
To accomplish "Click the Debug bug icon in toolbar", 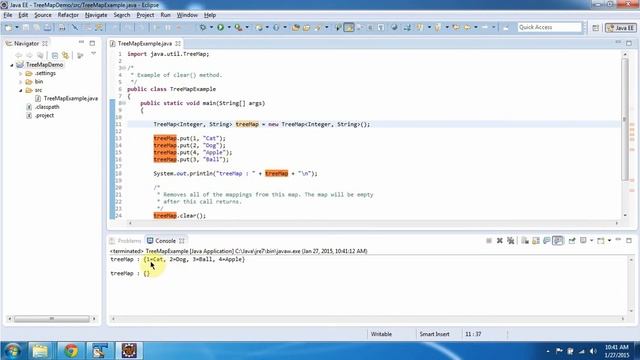I will tap(203, 27).
